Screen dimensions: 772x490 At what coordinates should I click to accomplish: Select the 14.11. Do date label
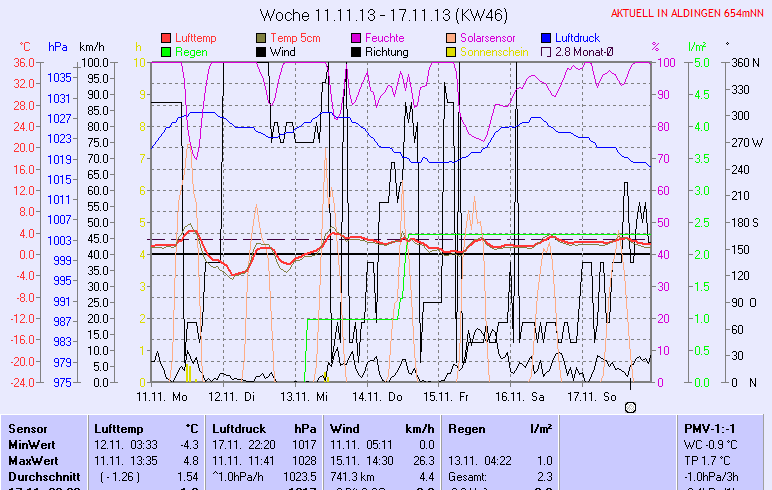[384, 396]
